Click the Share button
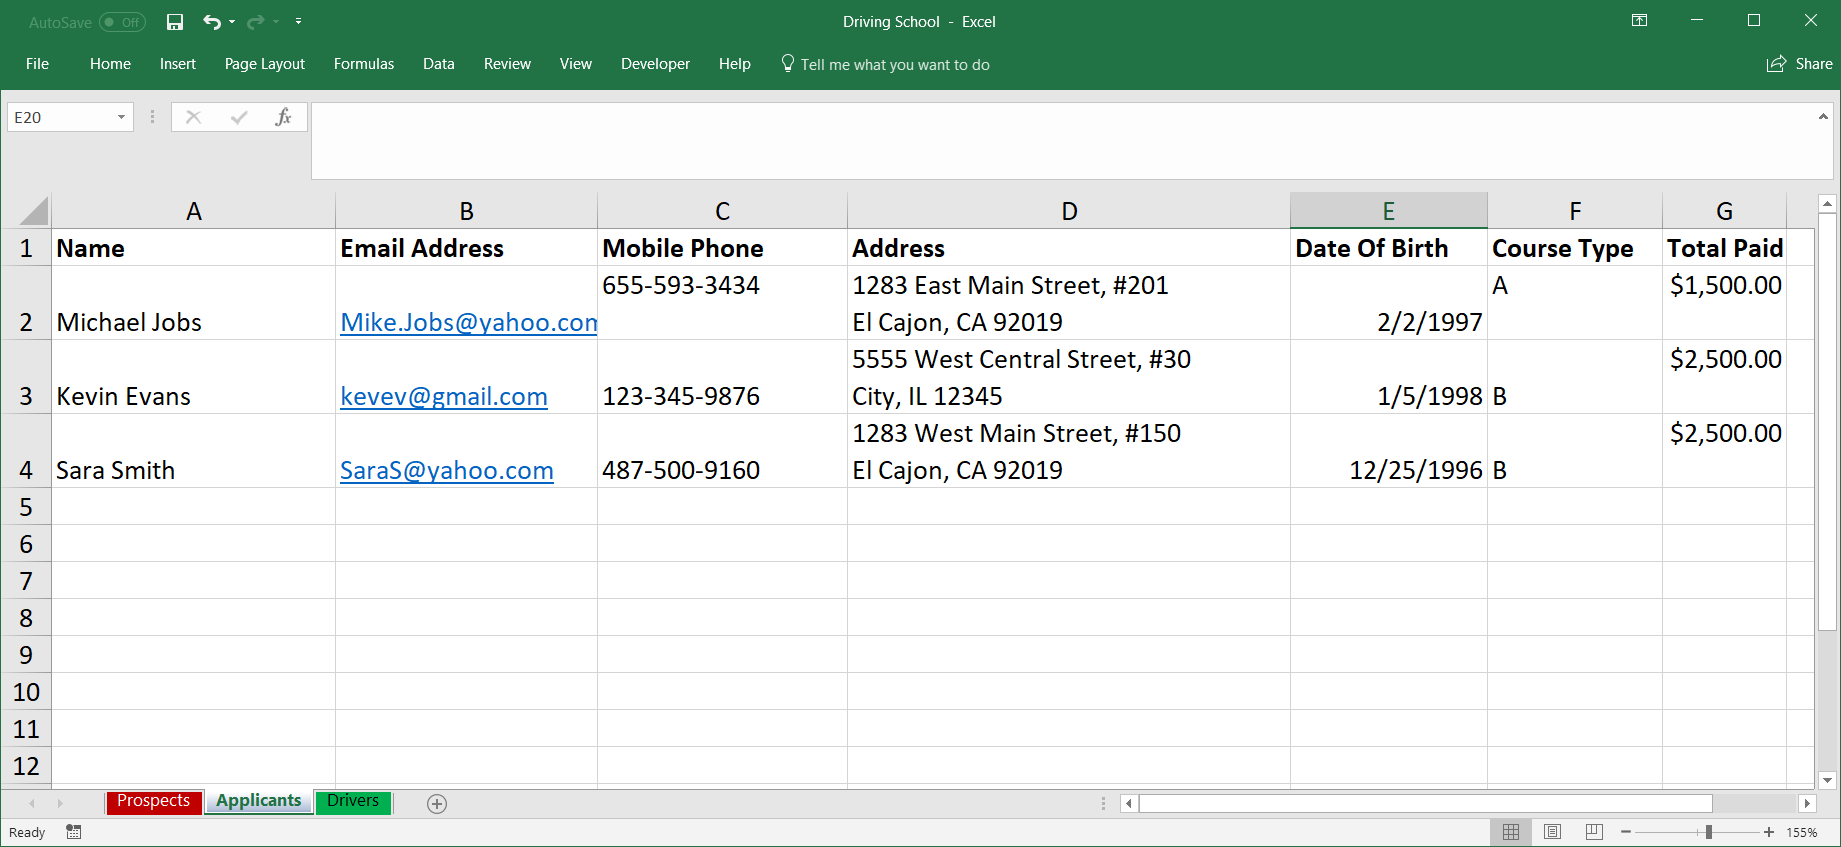This screenshot has width=1841, height=847. (x=1800, y=64)
